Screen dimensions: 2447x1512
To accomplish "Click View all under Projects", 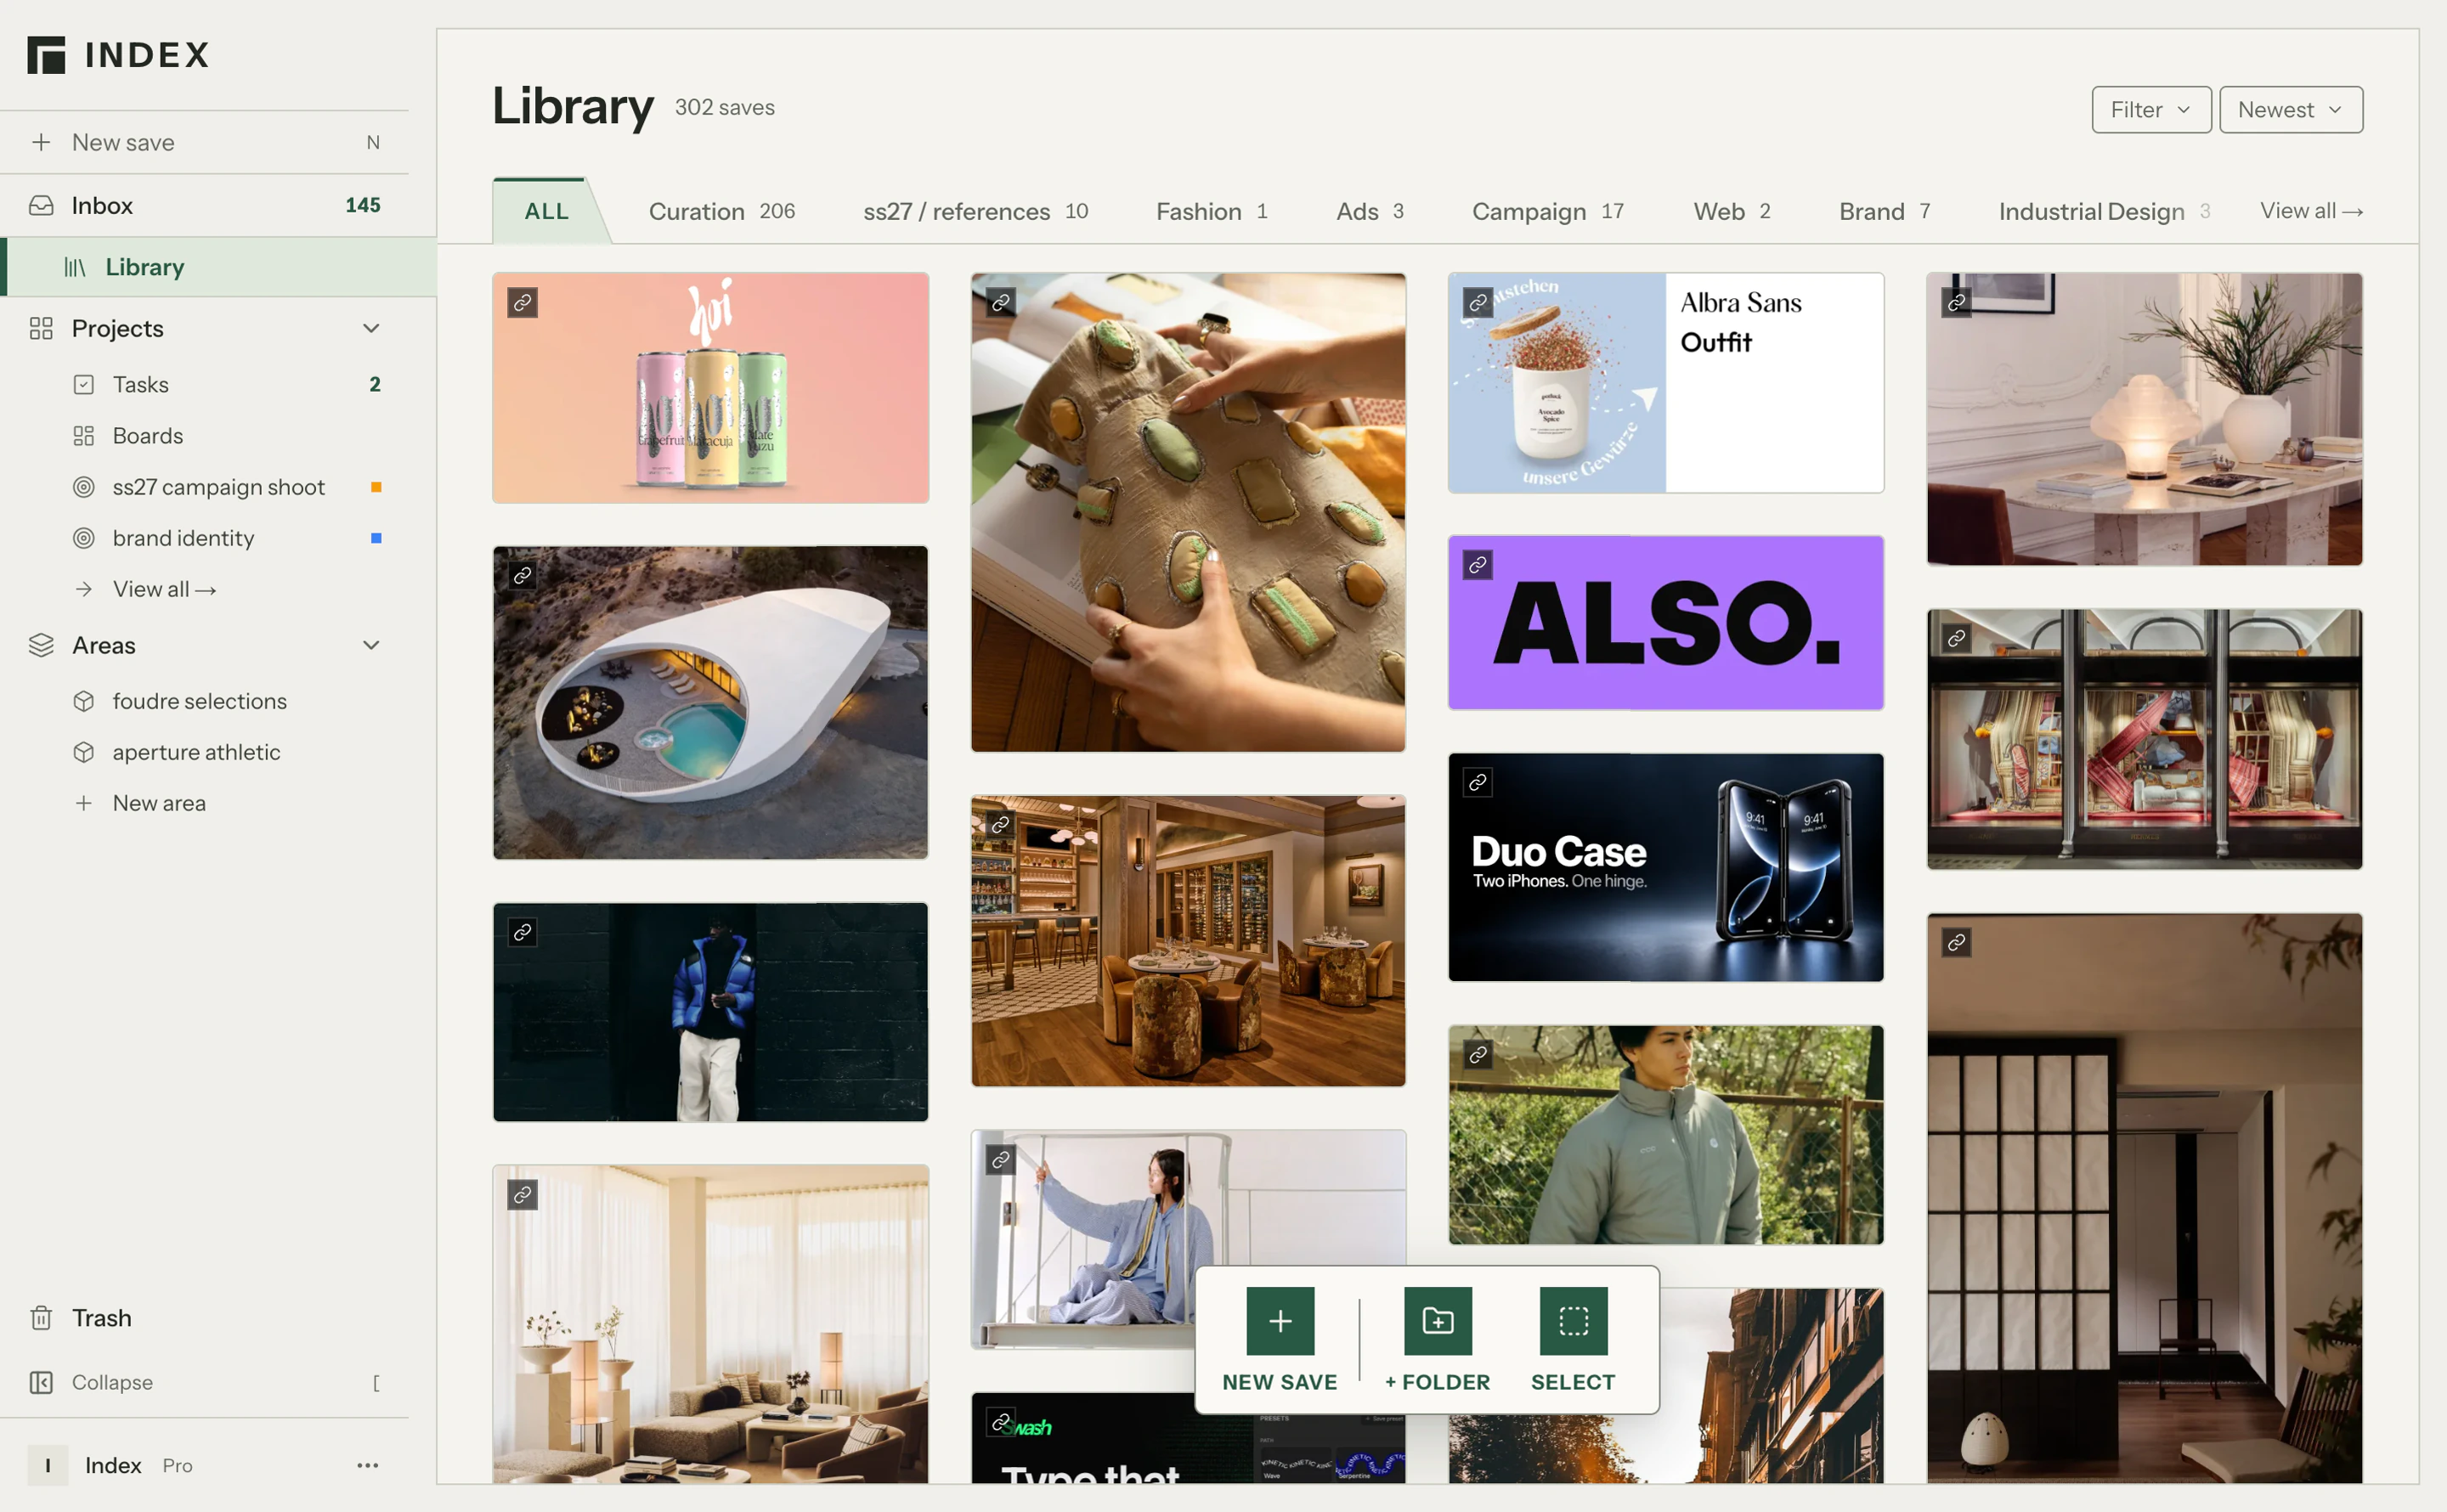I will pos(164,589).
